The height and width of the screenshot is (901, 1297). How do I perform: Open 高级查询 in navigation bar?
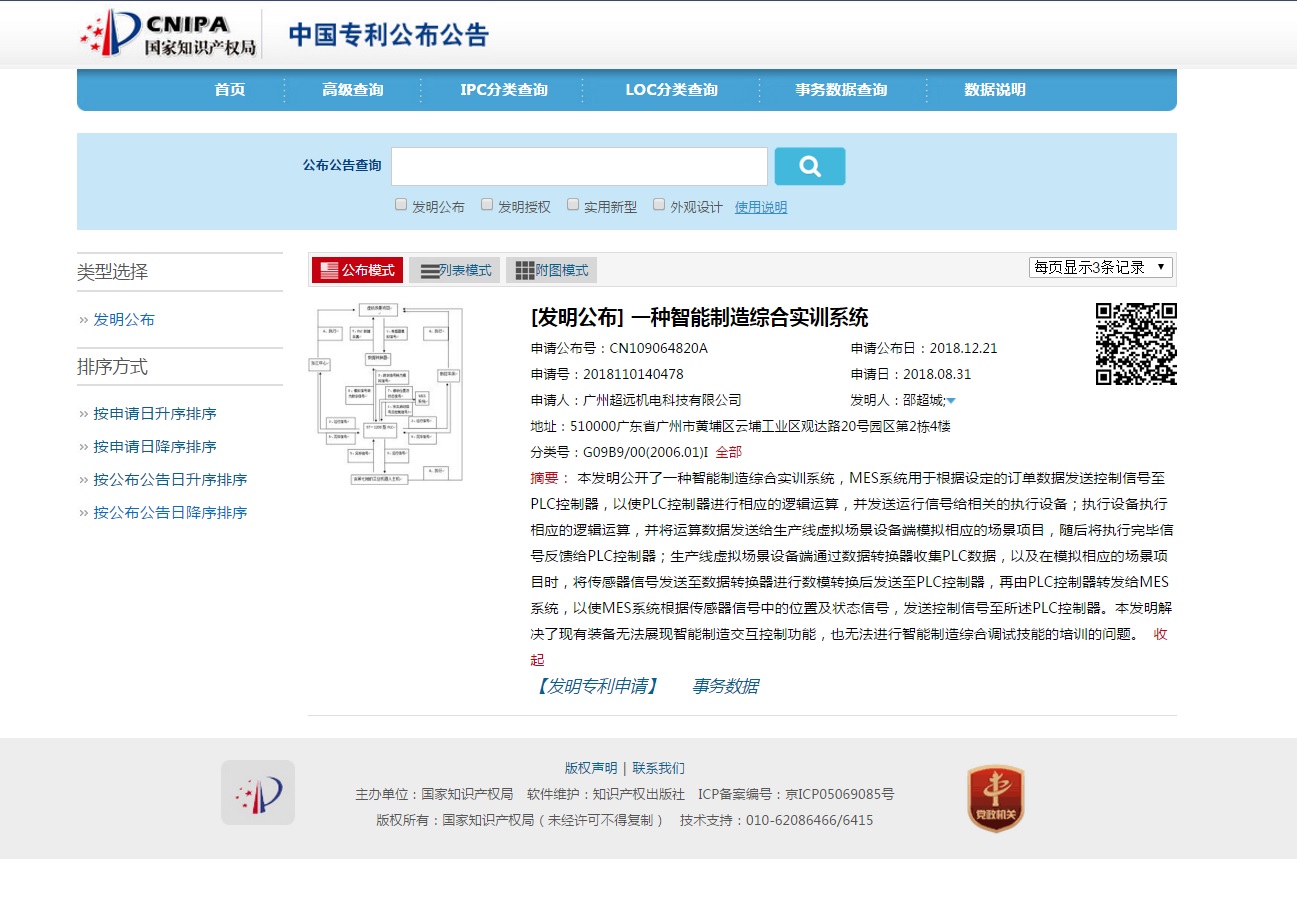point(352,90)
